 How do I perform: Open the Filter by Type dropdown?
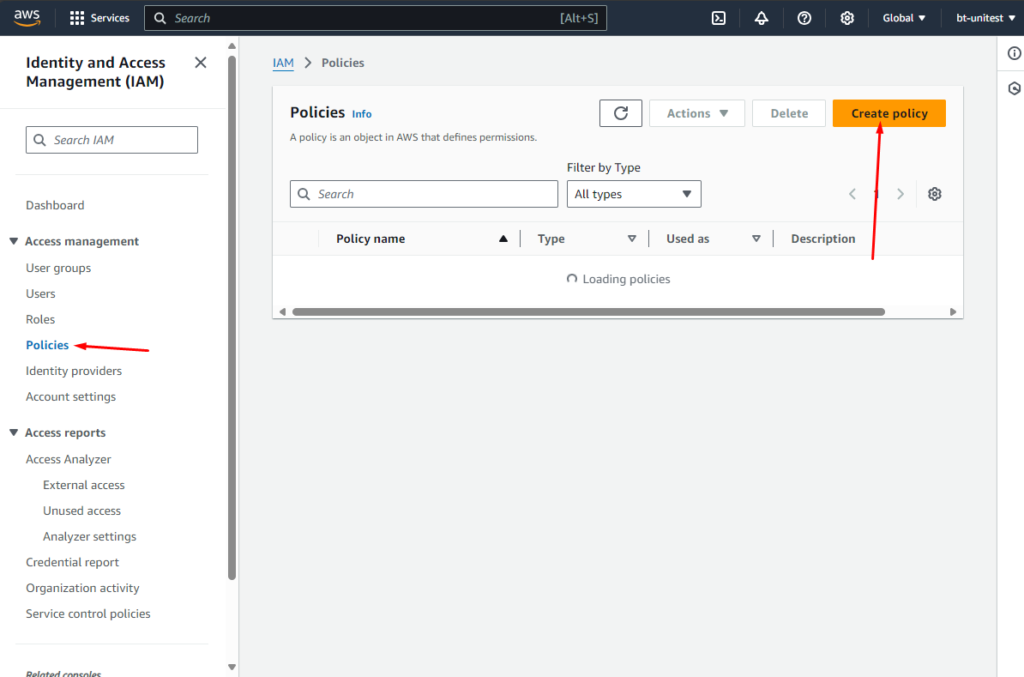tap(633, 194)
